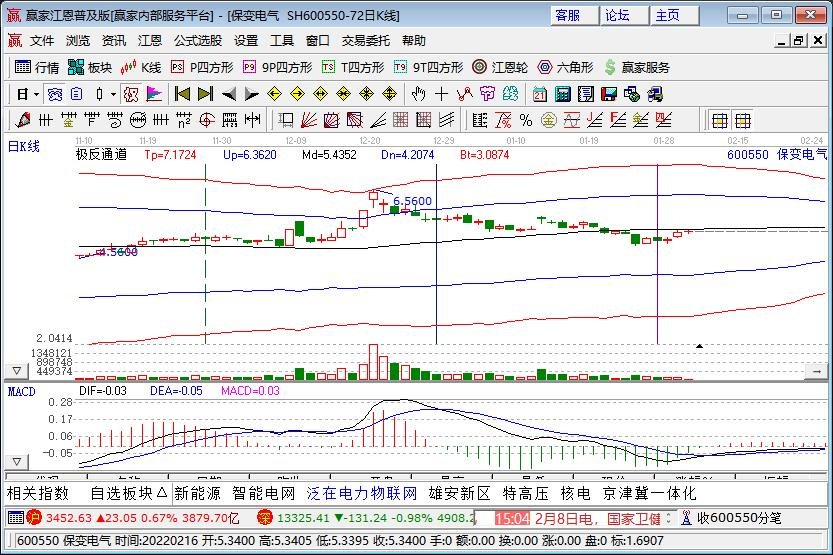Click the 金 time-lines tool icon

[69, 120]
